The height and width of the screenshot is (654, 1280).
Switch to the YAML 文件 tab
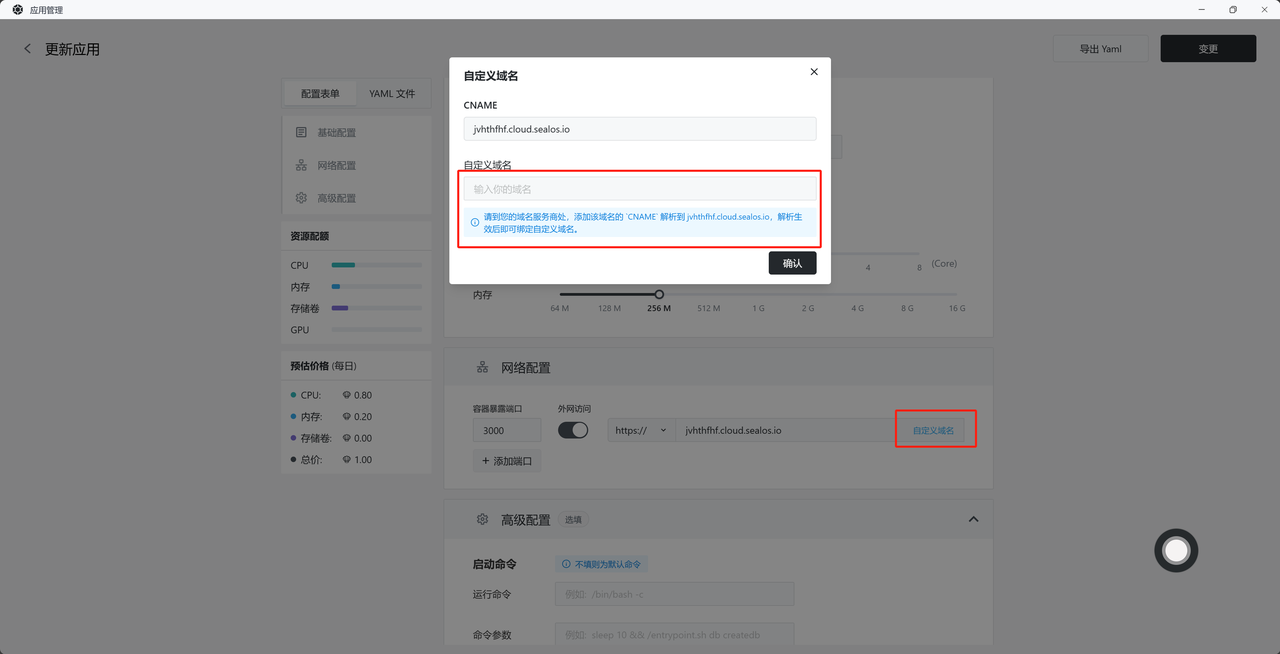392,94
